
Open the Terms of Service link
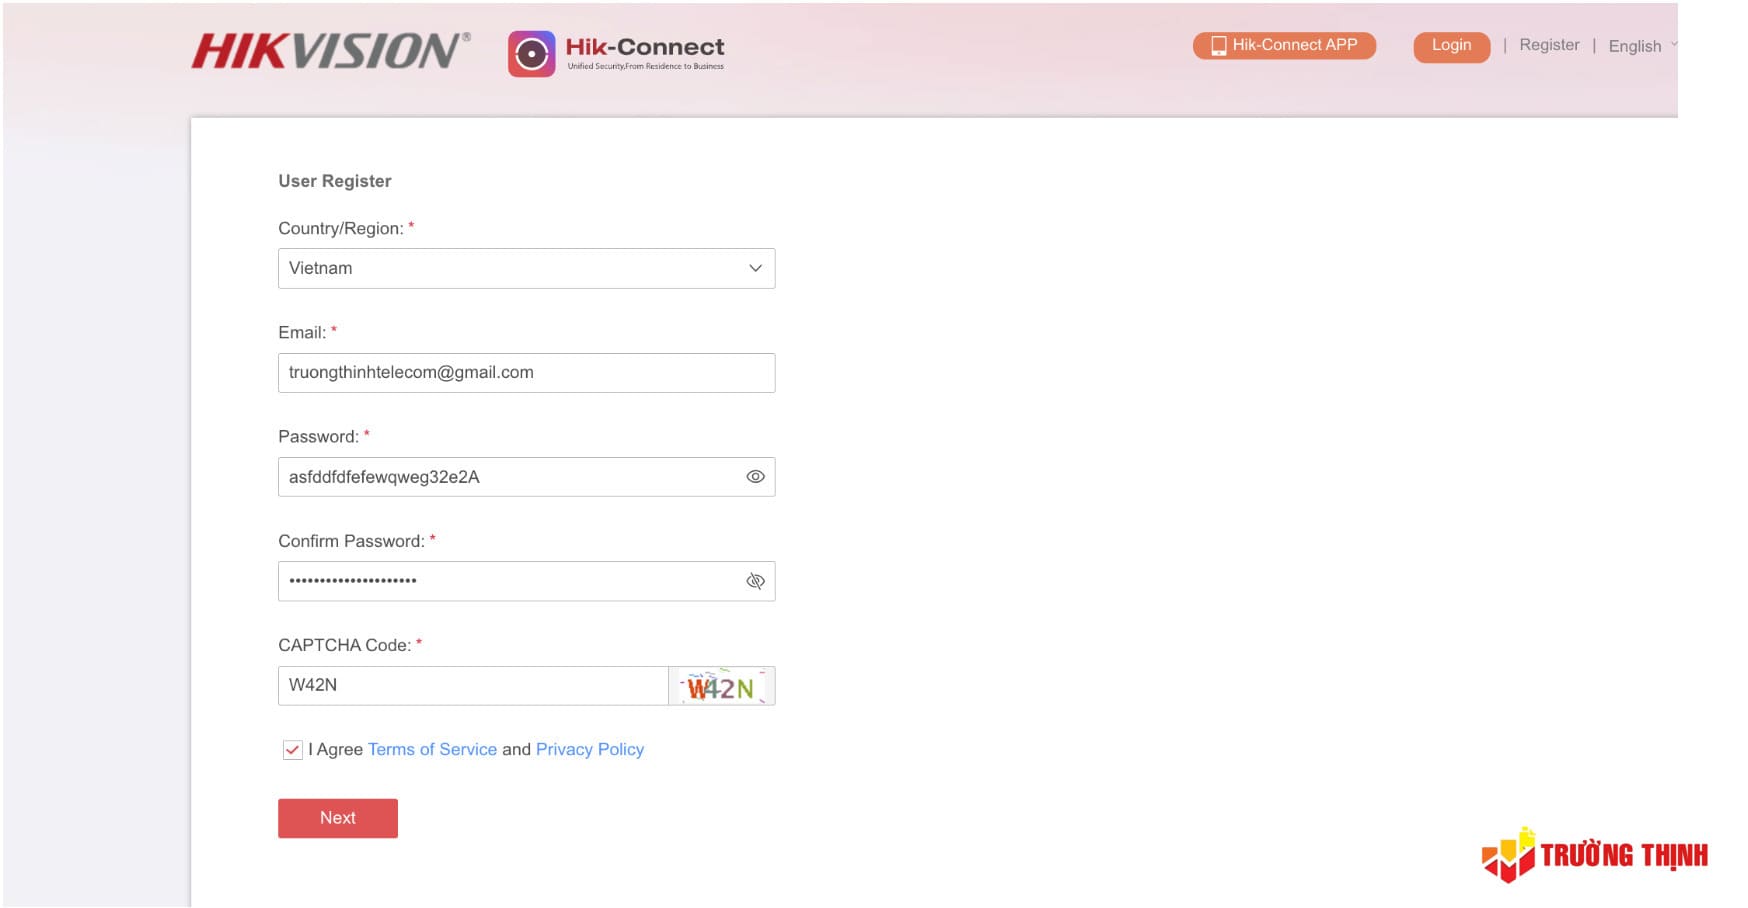(432, 750)
